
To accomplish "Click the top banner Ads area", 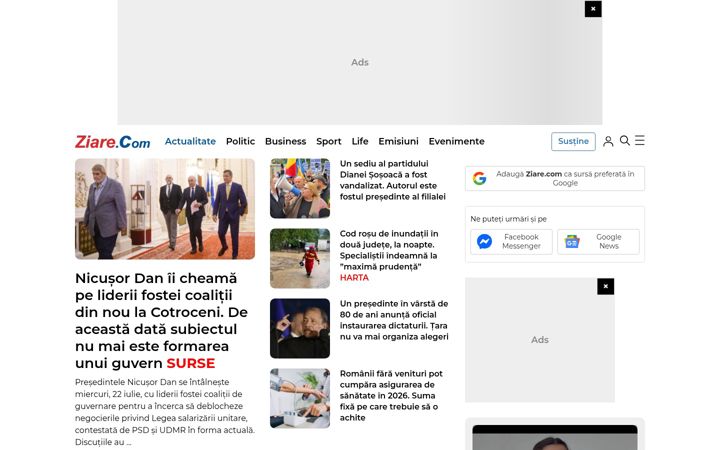I will (360, 62).
